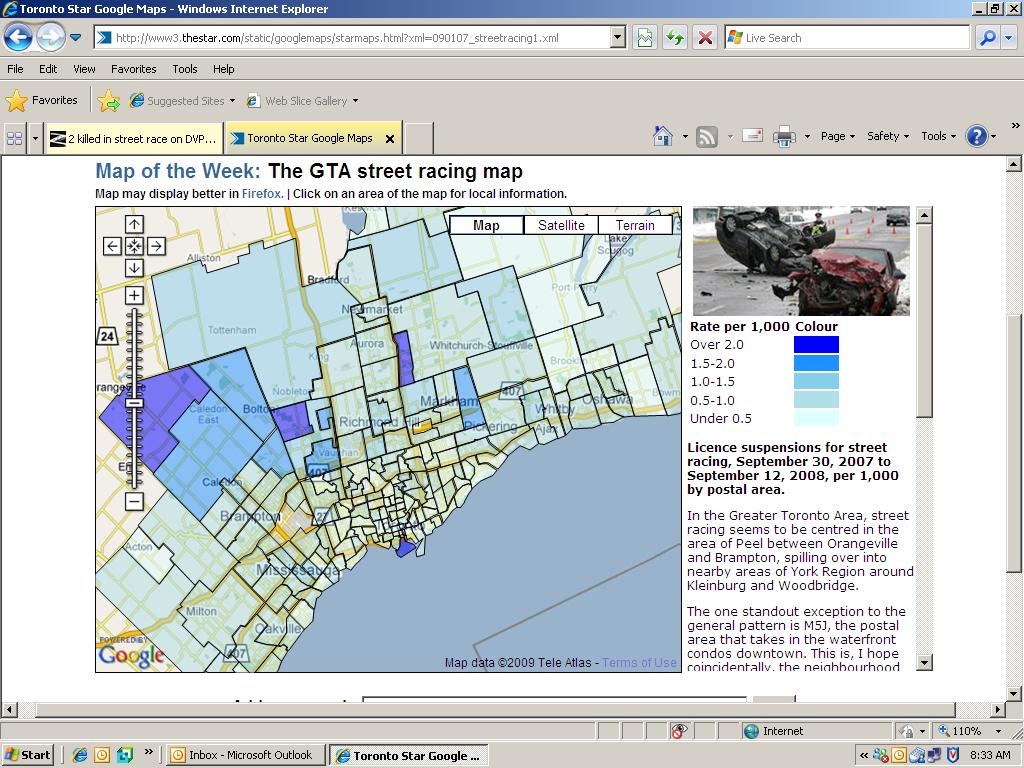The height and width of the screenshot is (768, 1024).
Task: Switch map to Satellite view
Action: click(x=561, y=225)
